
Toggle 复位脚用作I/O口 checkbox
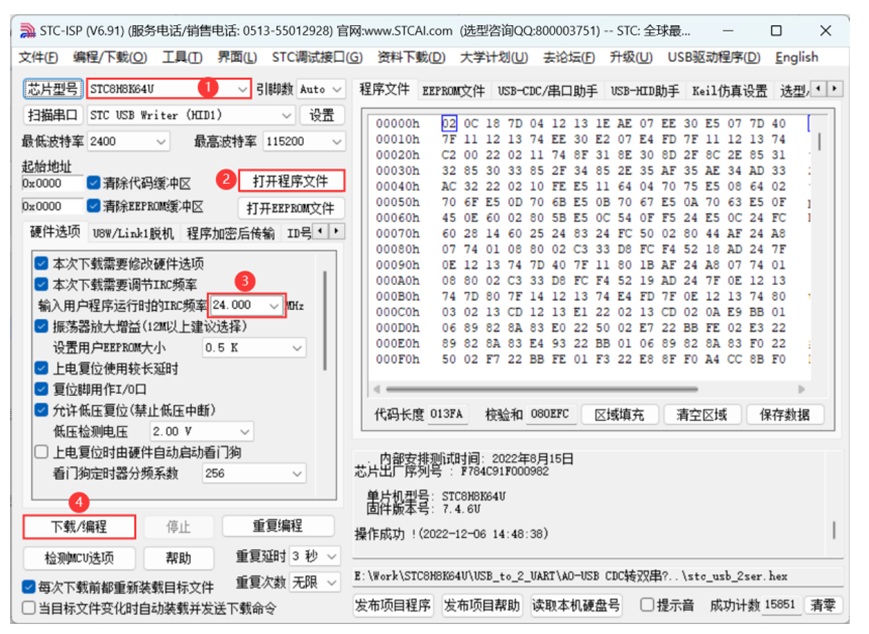[41, 389]
